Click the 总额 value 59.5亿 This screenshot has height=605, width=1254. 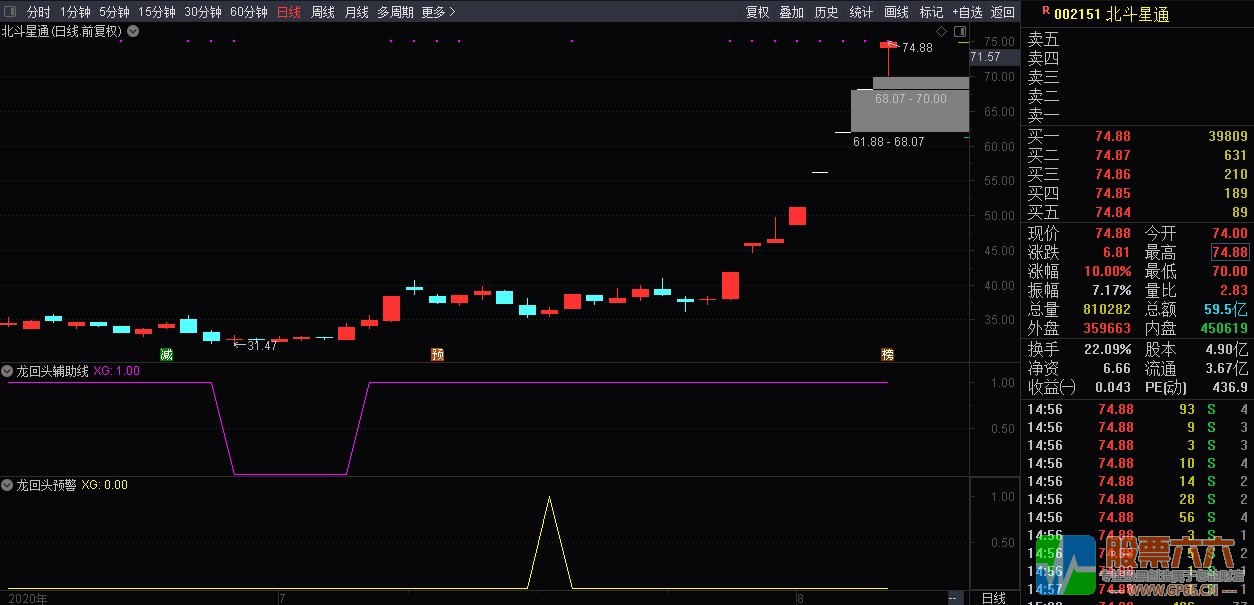click(1226, 309)
